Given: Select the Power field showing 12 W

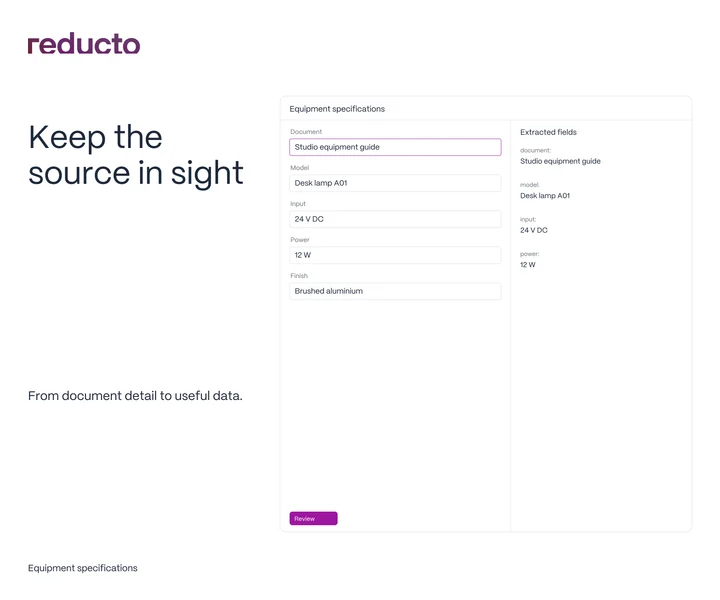Looking at the screenshot, I should 395,255.
